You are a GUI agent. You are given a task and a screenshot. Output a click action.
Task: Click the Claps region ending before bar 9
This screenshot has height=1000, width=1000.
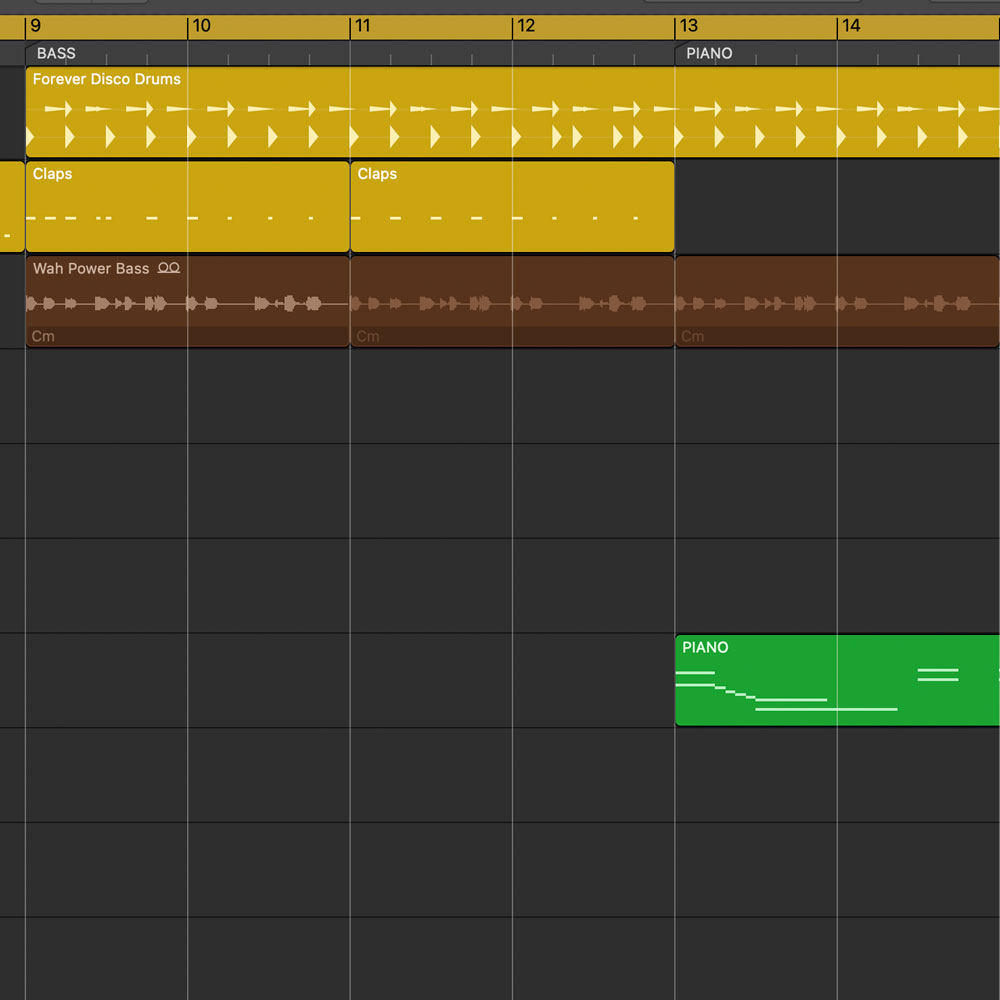click(x=12, y=207)
